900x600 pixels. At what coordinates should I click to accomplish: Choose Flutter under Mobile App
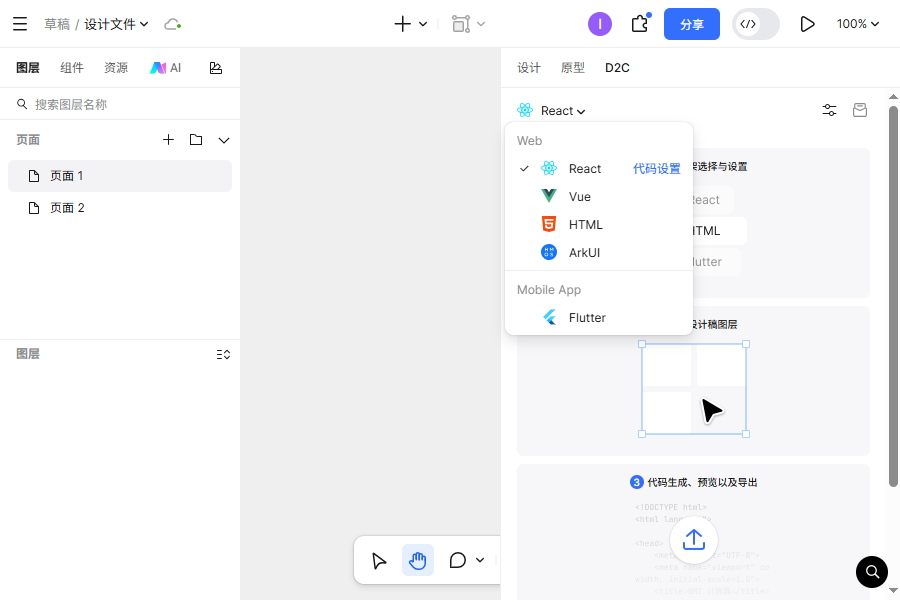(x=599, y=318)
